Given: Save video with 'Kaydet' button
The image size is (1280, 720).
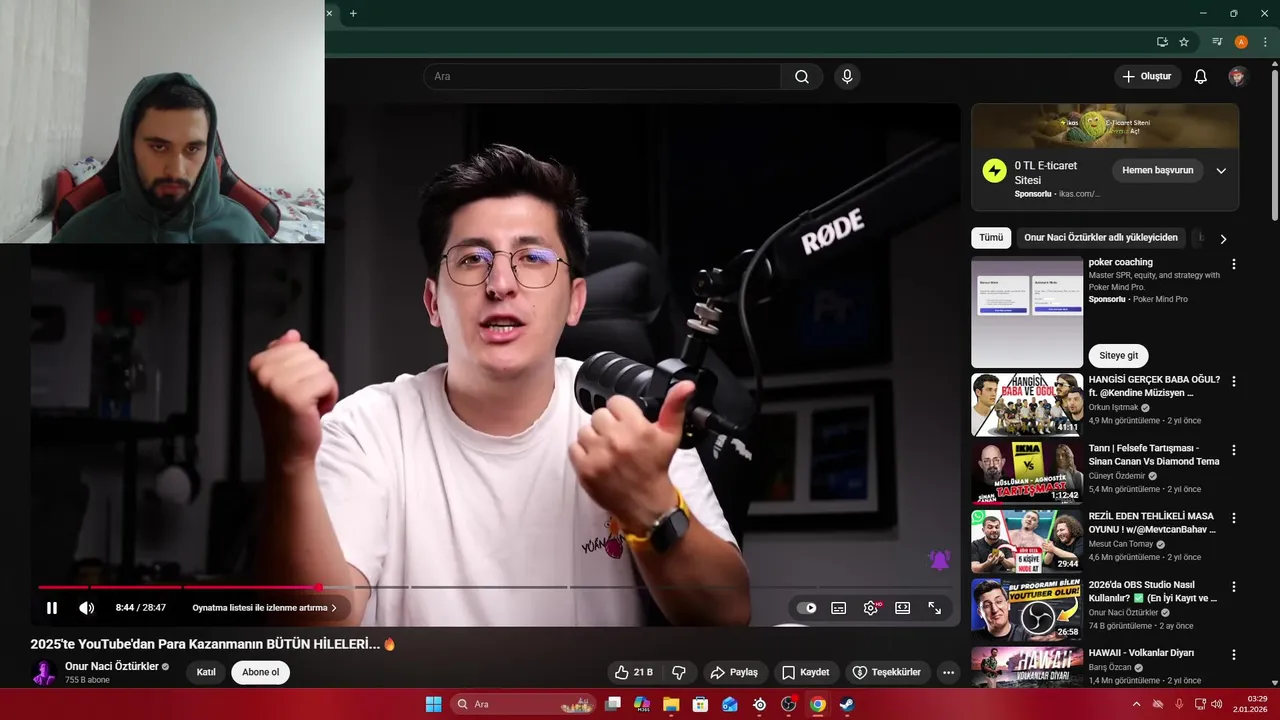Looking at the screenshot, I should (x=806, y=672).
